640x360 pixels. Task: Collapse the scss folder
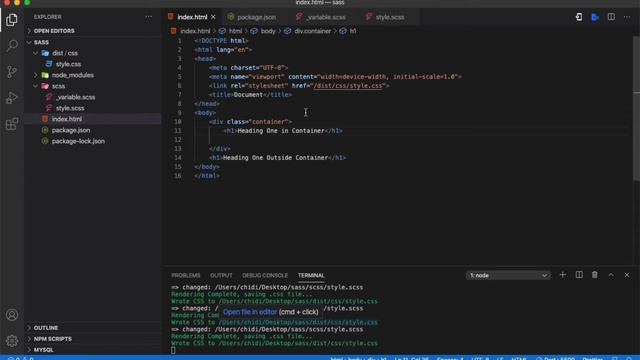tap(93, 86)
